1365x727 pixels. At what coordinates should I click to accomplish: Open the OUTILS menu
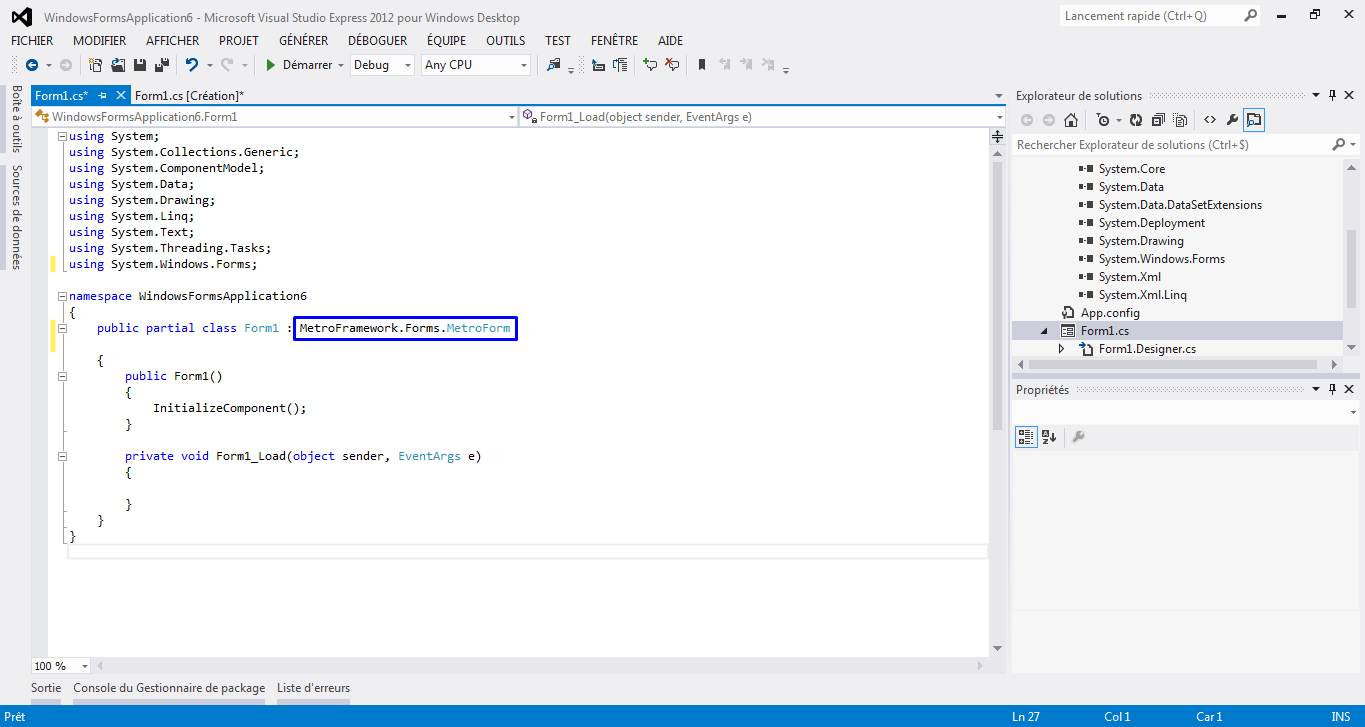506,41
